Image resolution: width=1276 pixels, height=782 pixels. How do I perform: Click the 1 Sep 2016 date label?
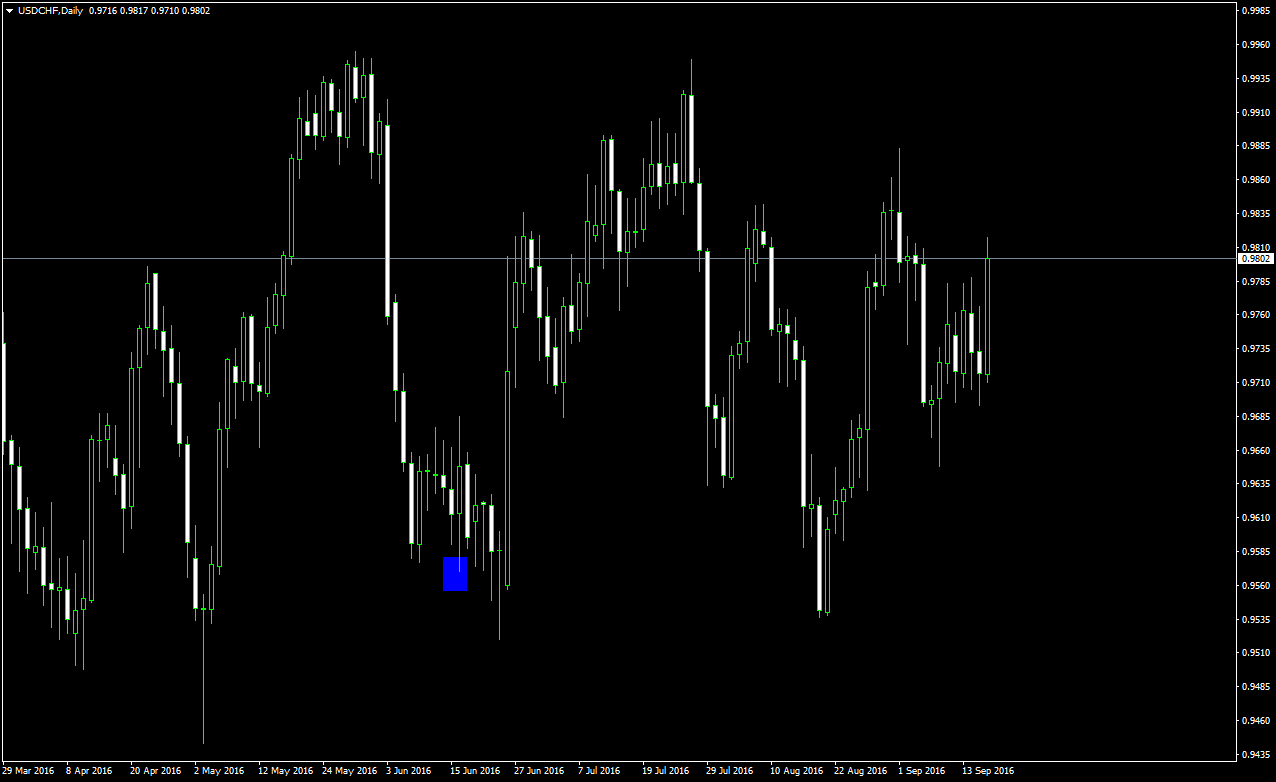(x=921, y=771)
